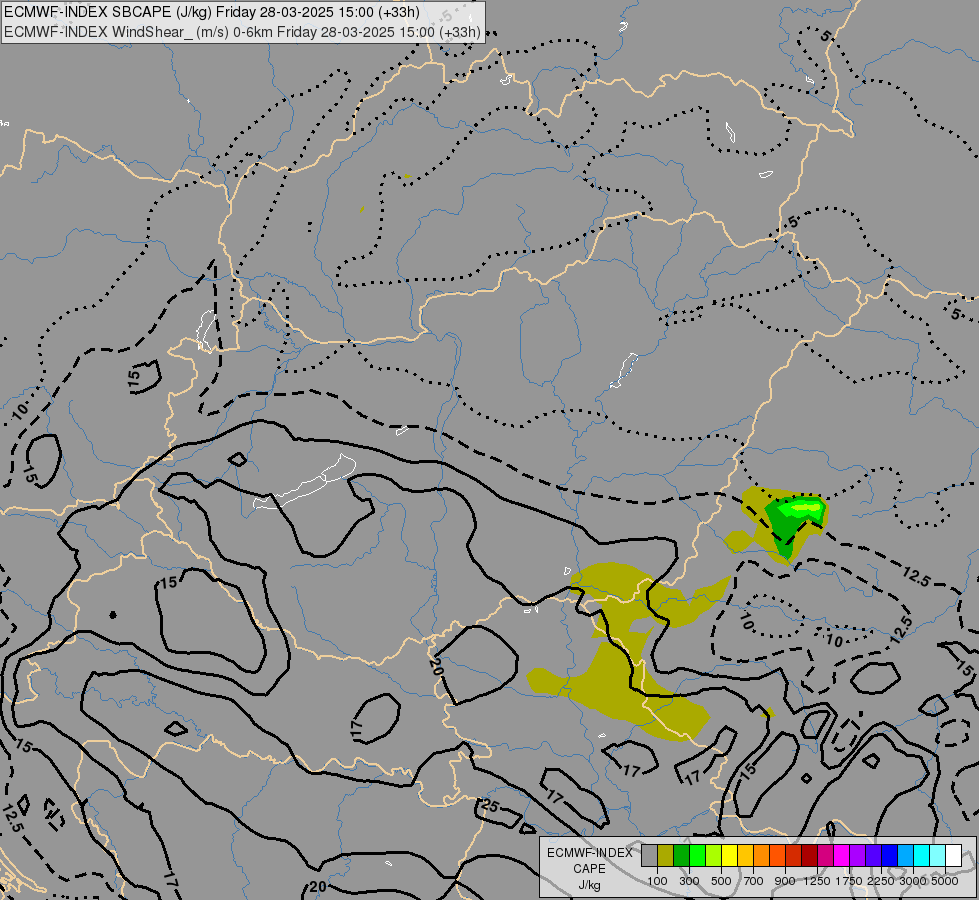Click the sky blue swatch left of 3000
The image size is (979, 900).
tap(905, 855)
